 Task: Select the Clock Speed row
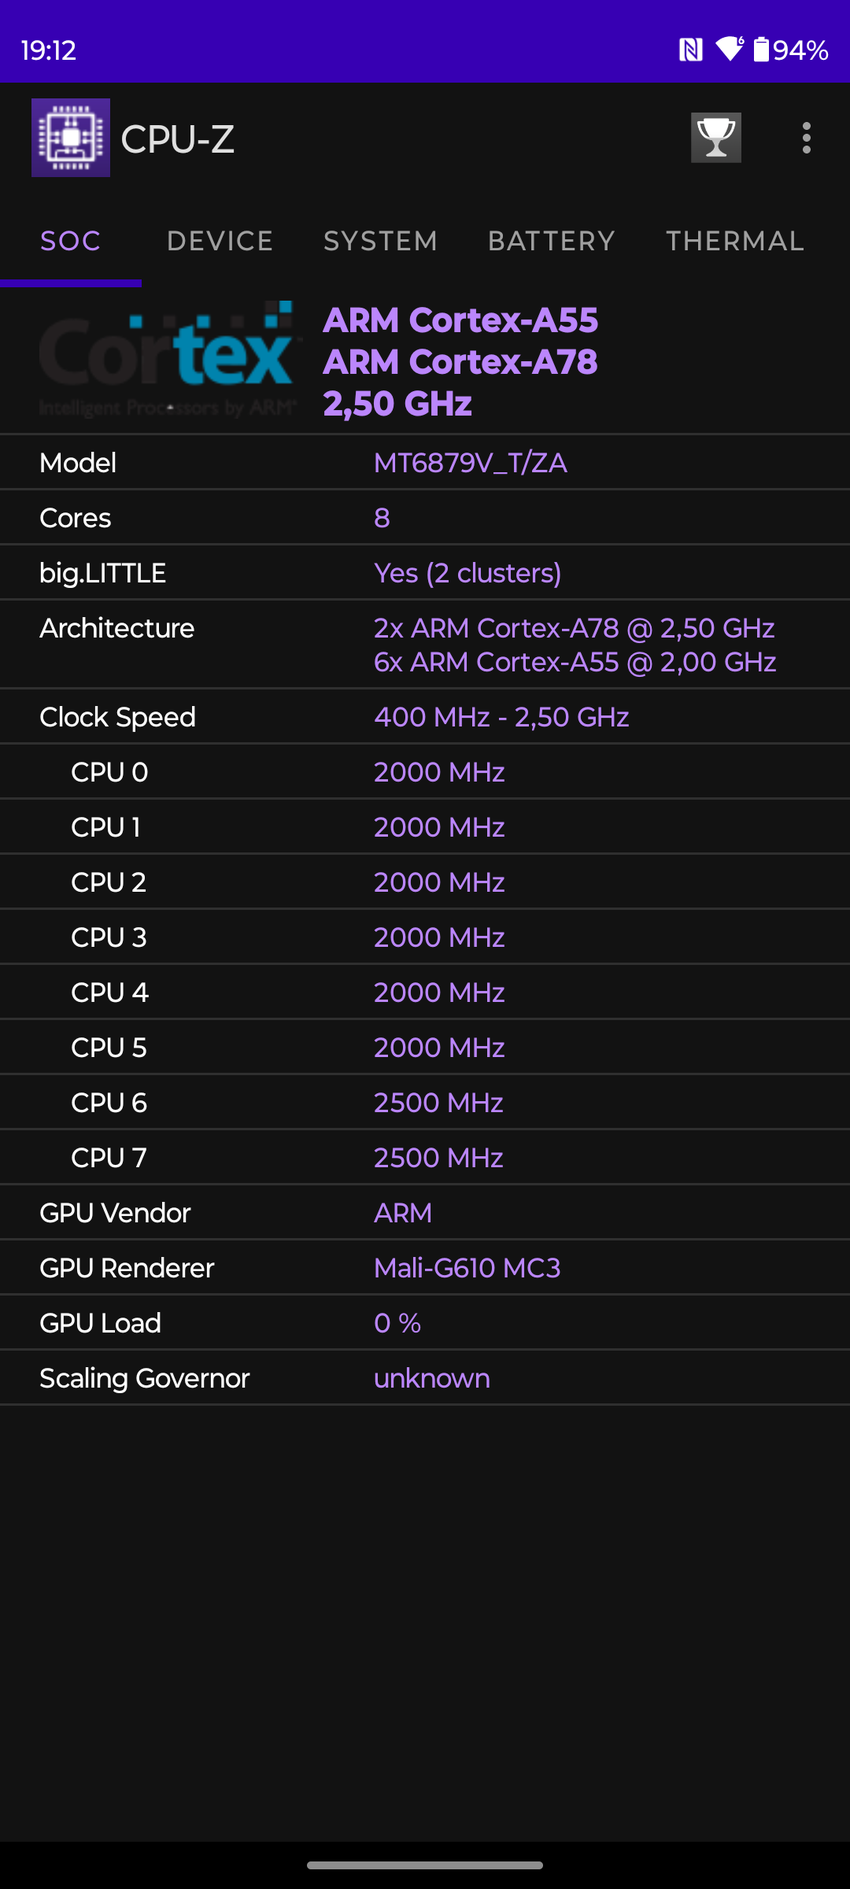click(425, 717)
